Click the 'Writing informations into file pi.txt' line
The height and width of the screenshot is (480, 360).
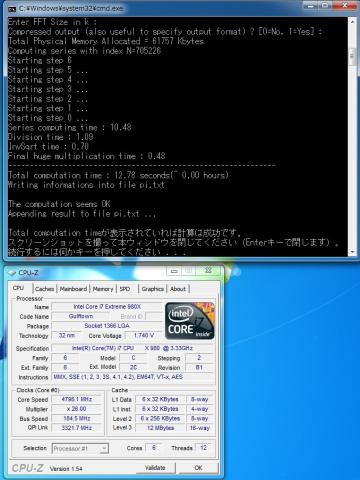(x=86, y=185)
